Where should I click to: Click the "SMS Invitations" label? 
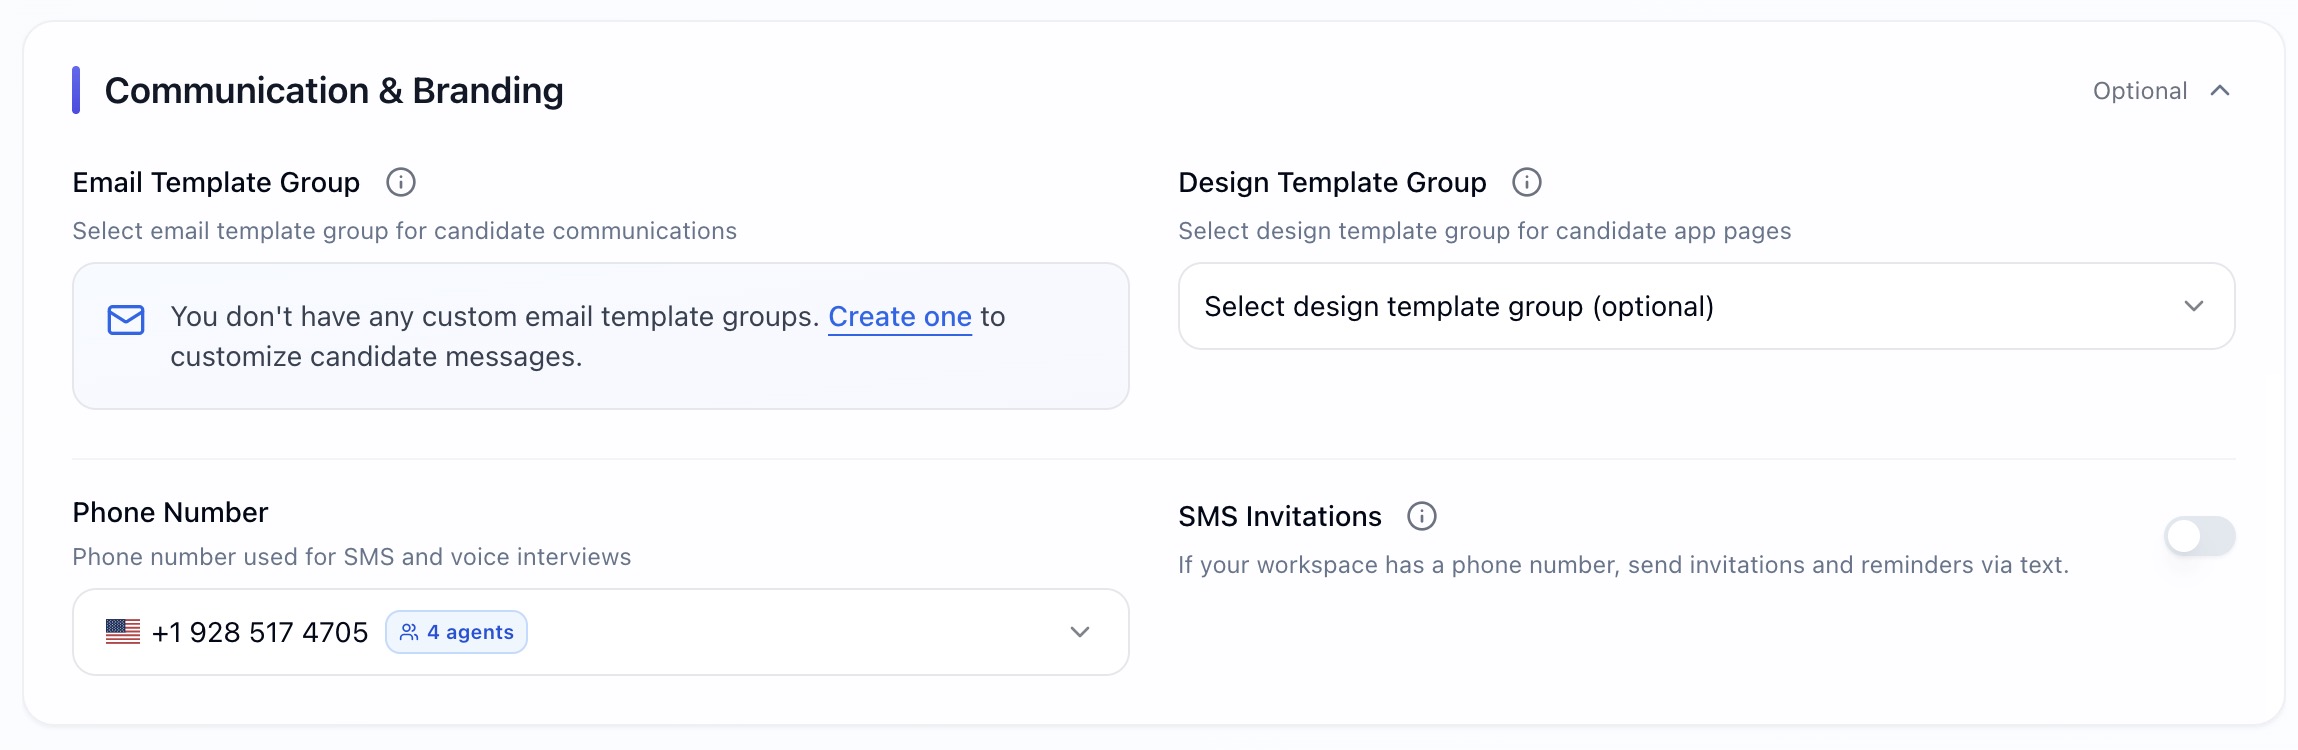[1279, 516]
